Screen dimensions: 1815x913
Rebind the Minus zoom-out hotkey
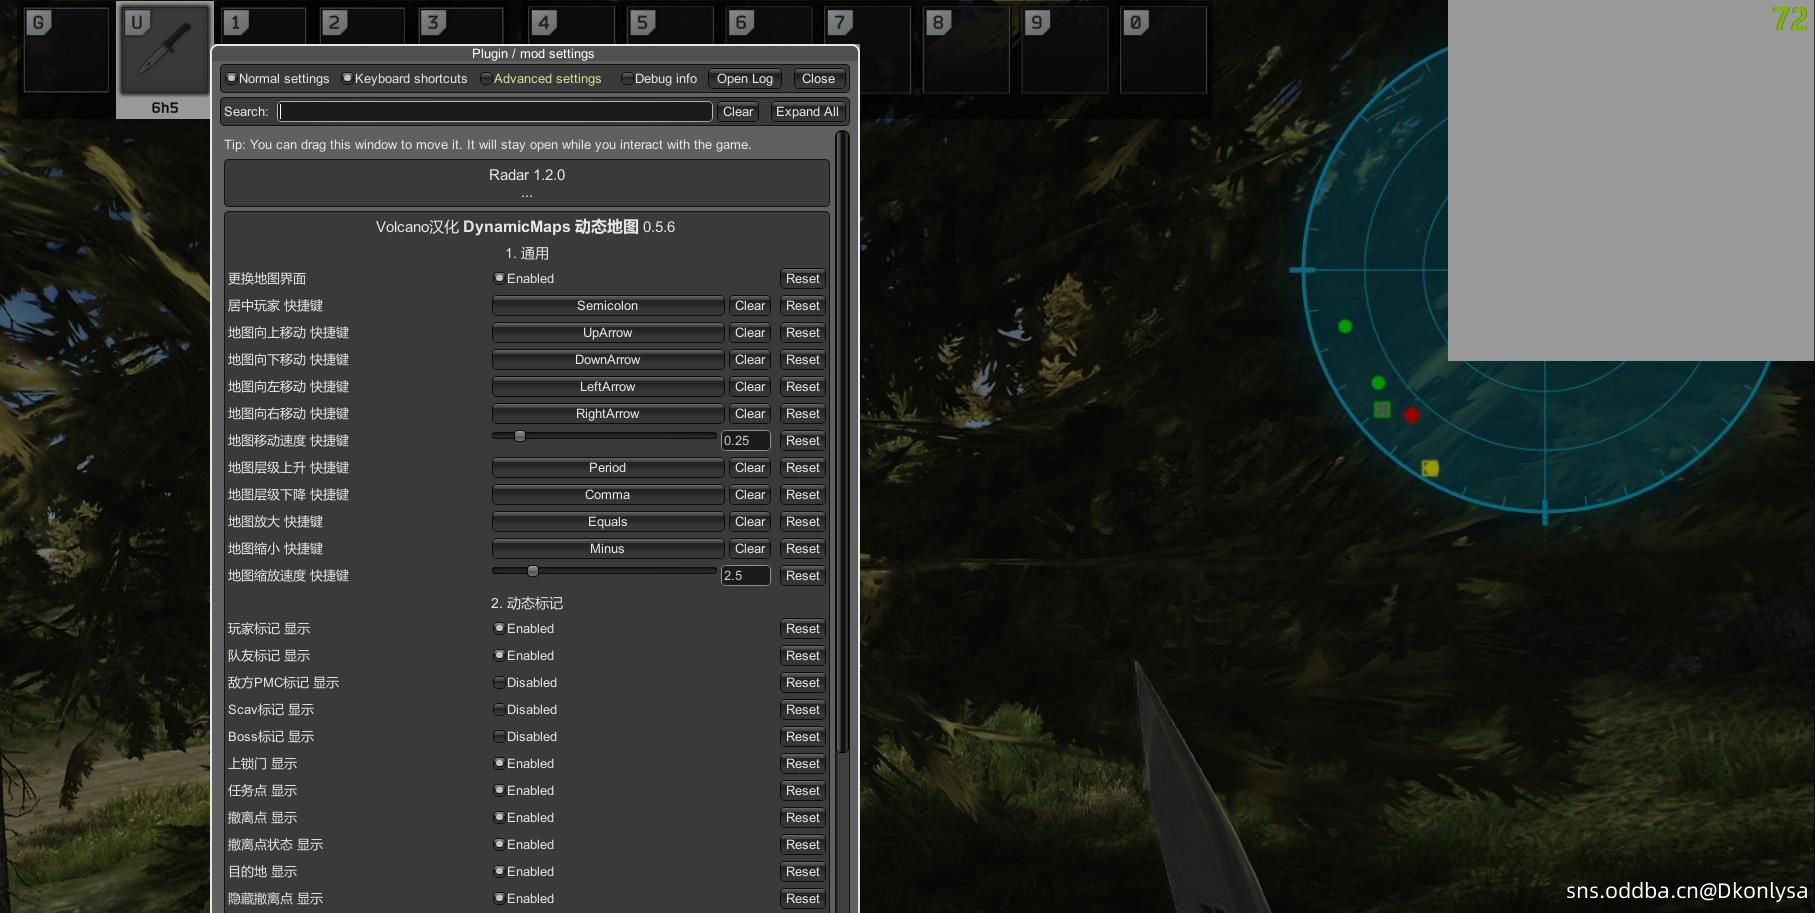pyautogui.click(x=608, y=549)
